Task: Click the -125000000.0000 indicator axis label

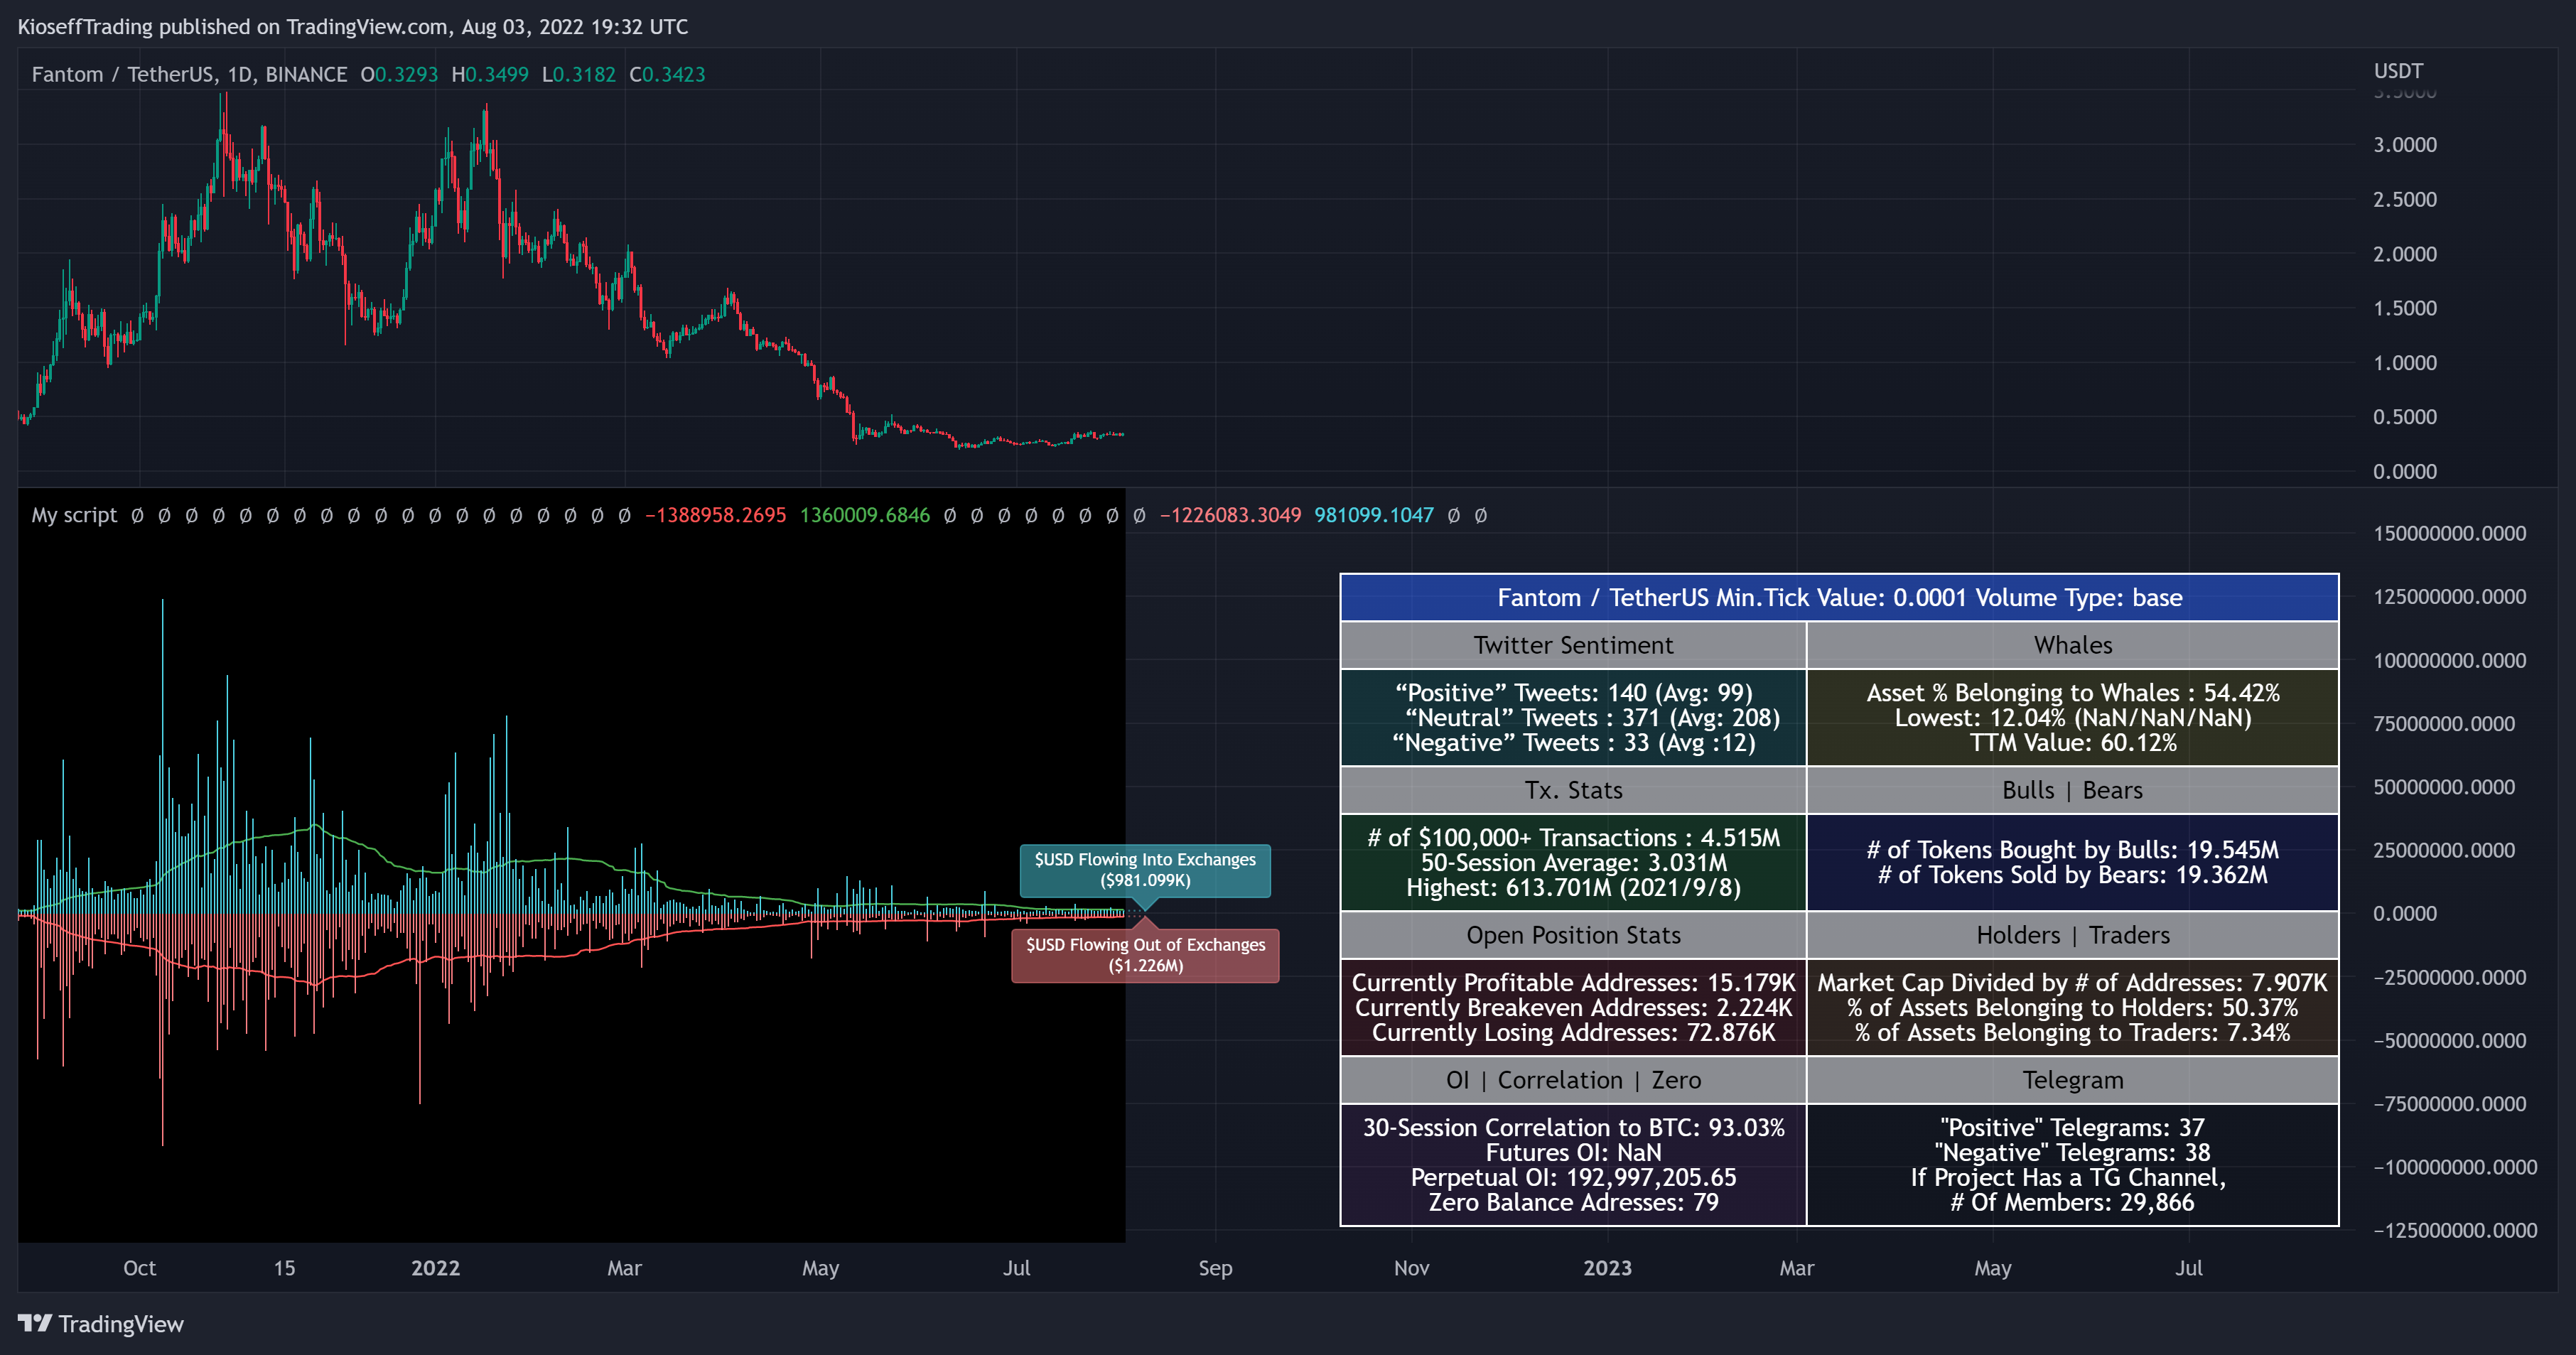Action: pos(2455,1231)
